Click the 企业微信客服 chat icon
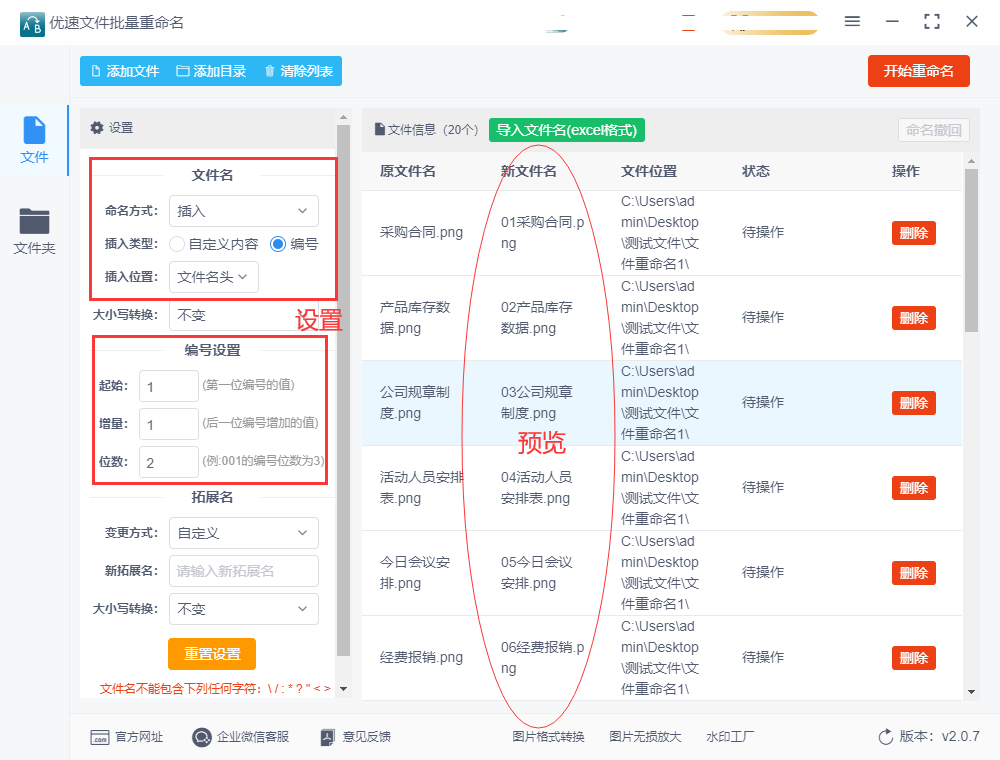The width and height of the screenshot is (1000, 760). pyautogui.click(x=202, y=738)
